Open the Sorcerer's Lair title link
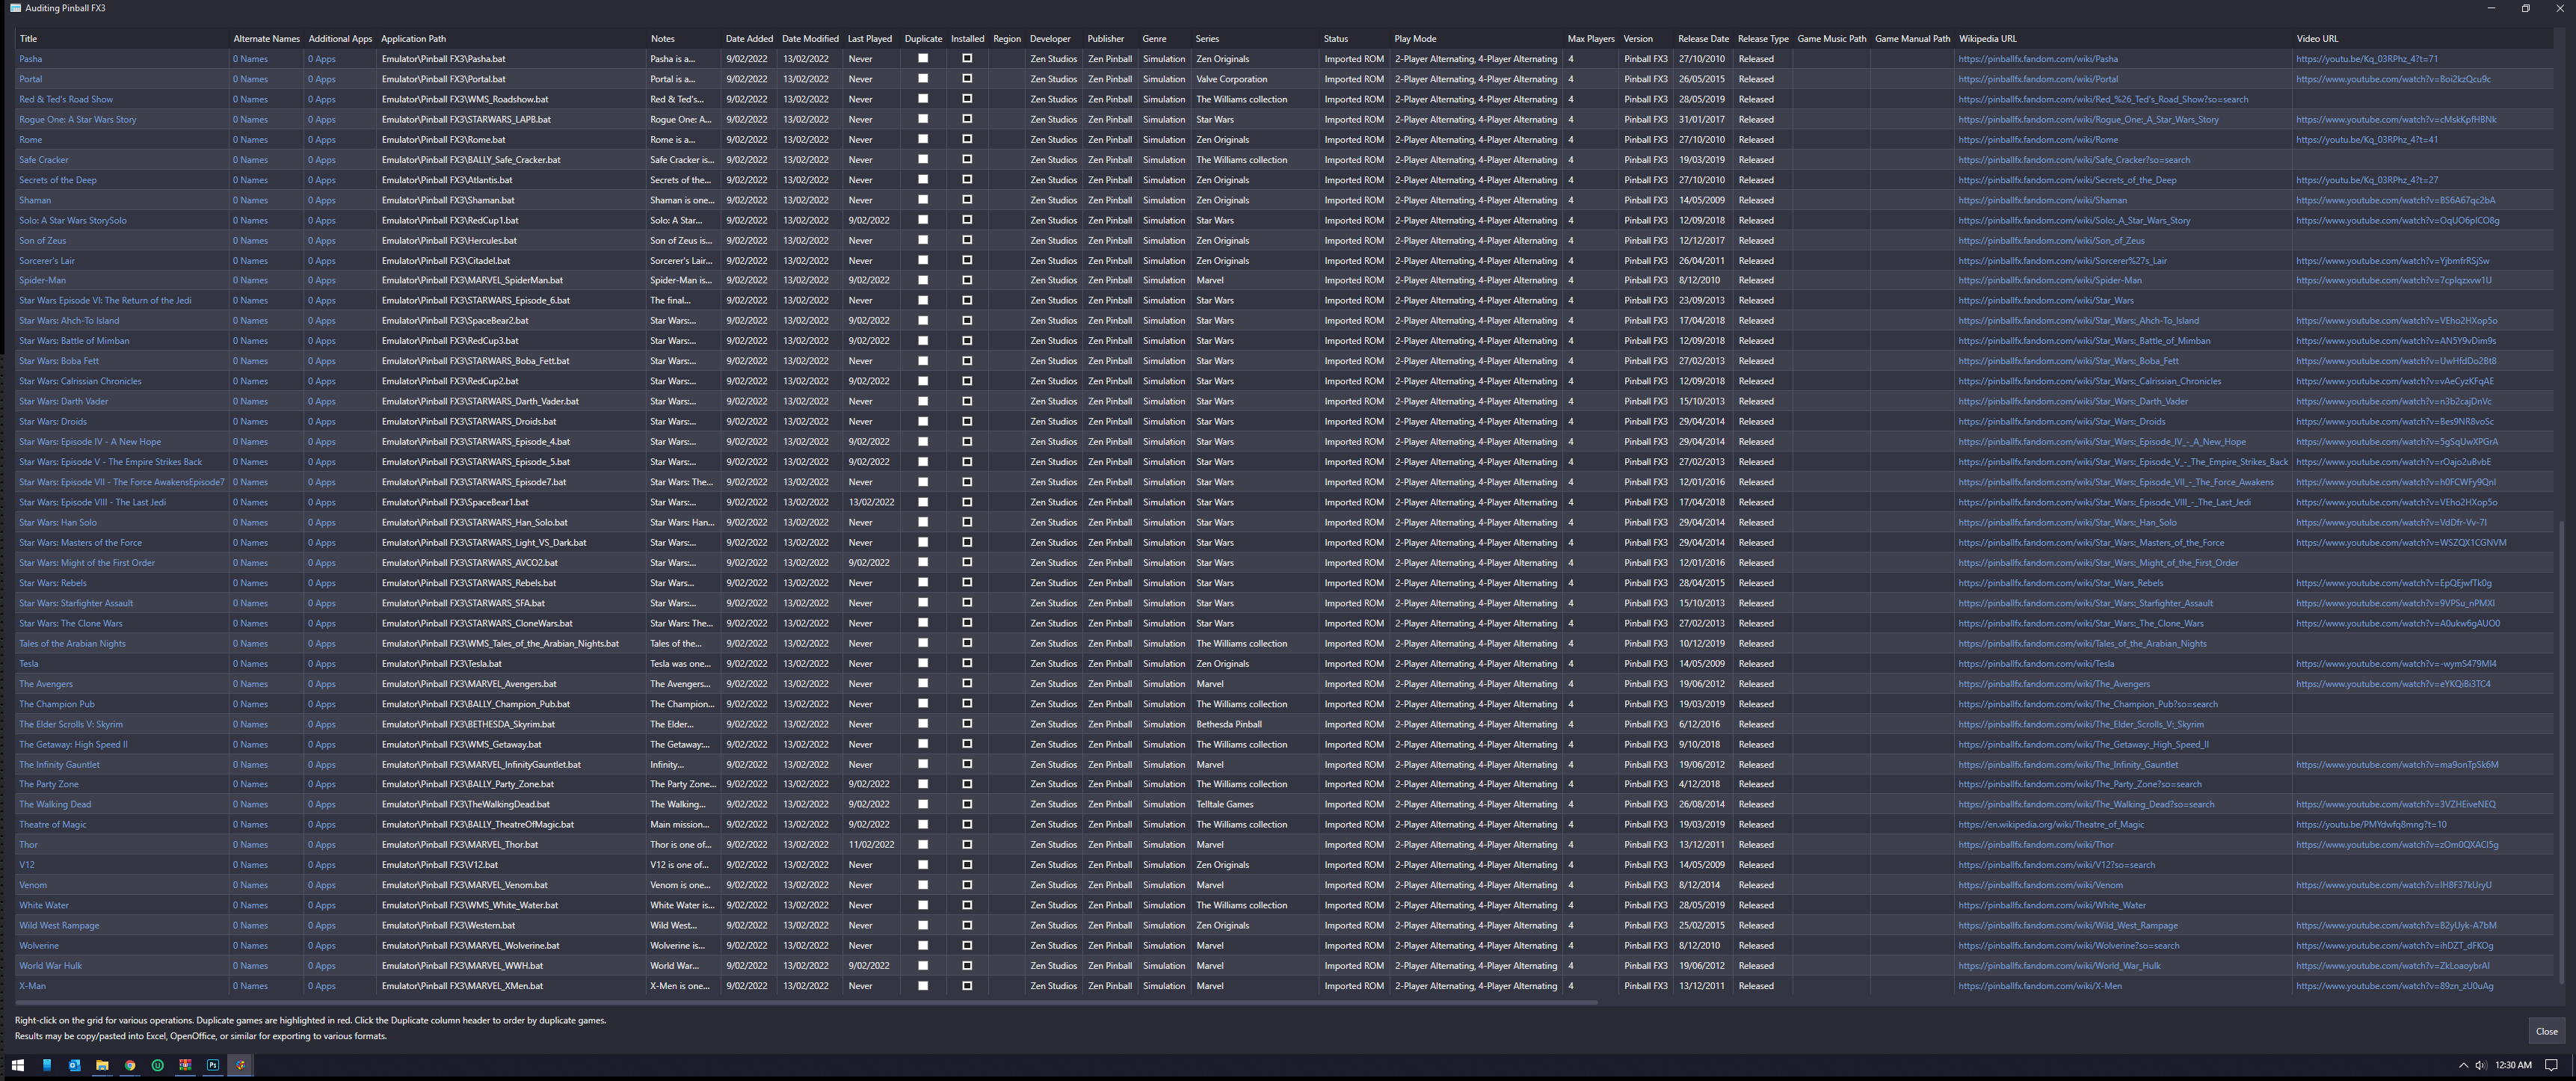 tap(47, 261)
